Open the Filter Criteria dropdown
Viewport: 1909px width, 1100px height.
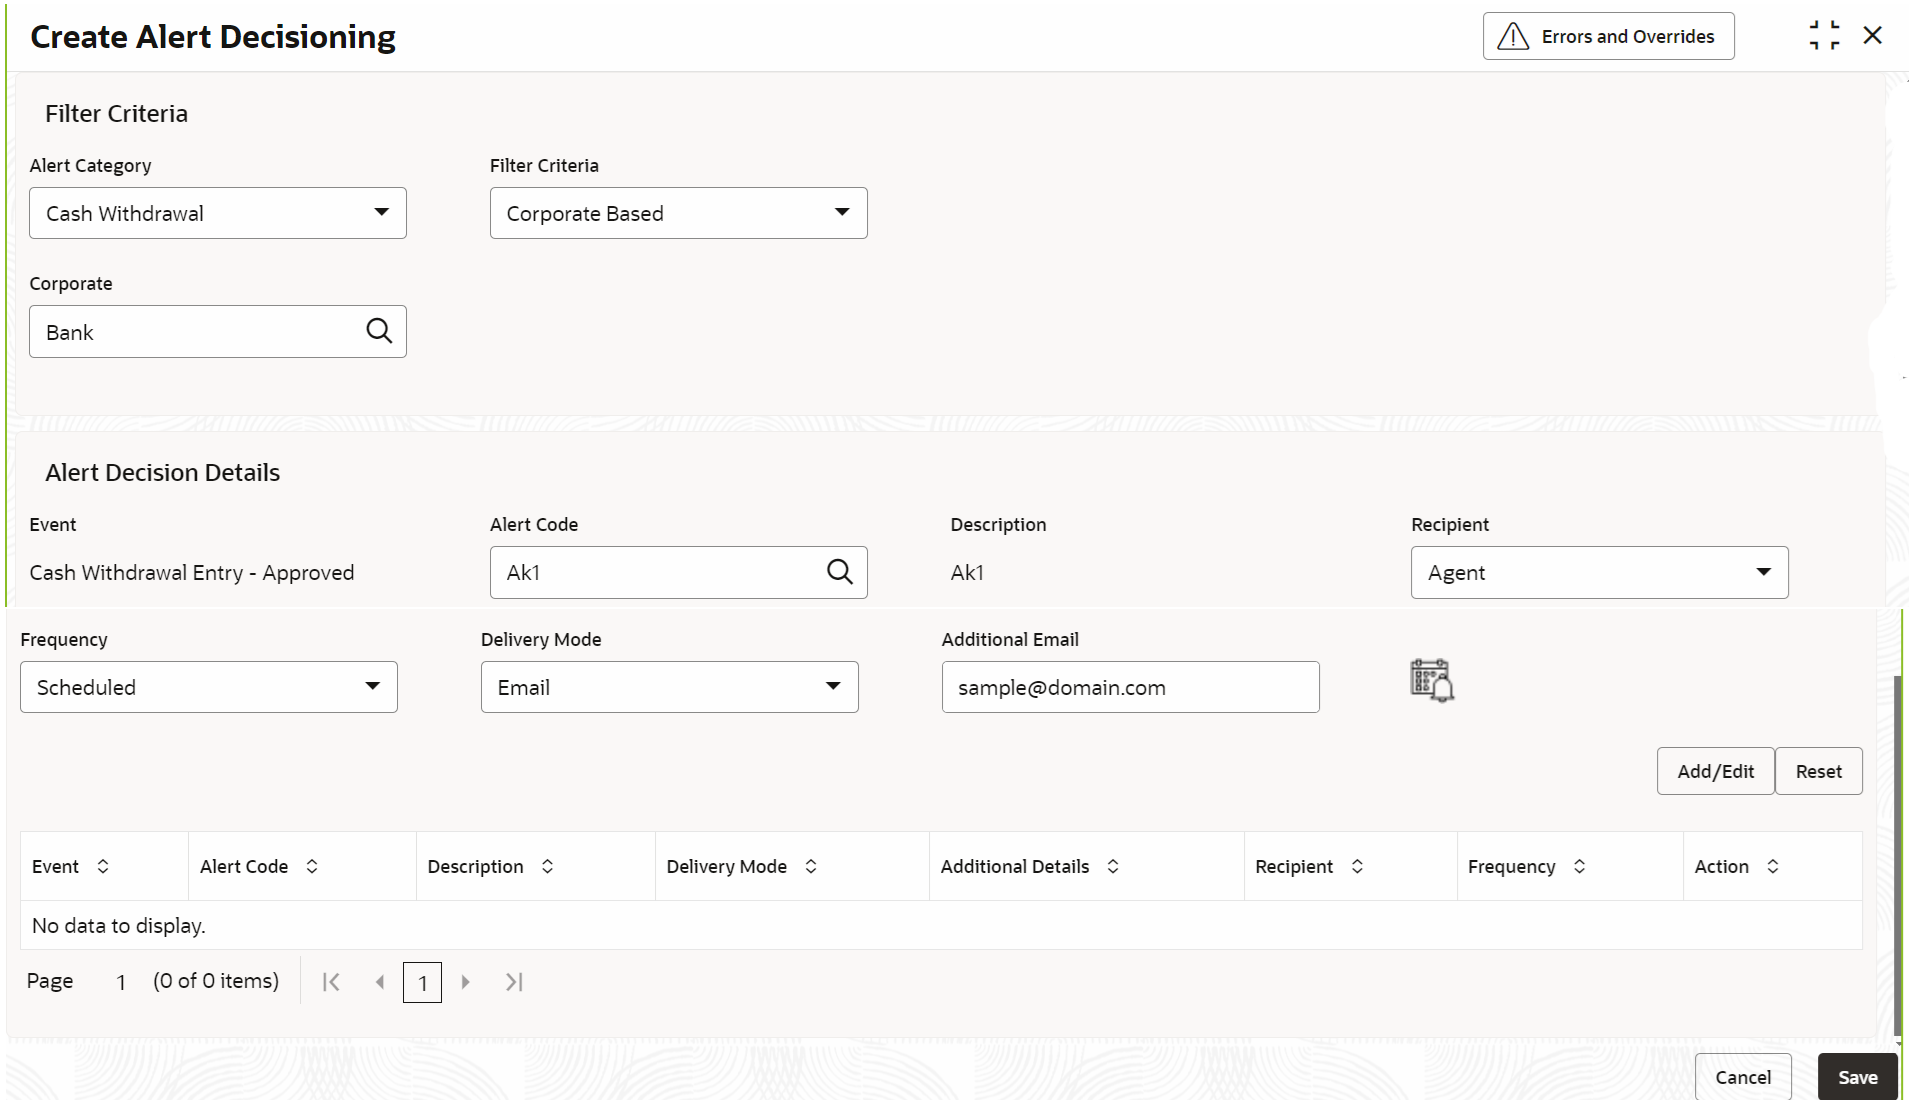click(x=678, y=213)
